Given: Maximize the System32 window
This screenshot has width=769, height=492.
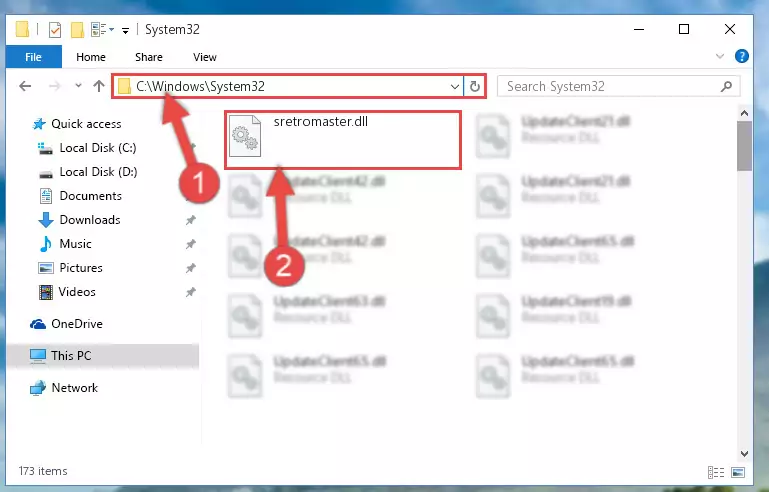Looking at the screenshot, I should click(x=684, y=29).
